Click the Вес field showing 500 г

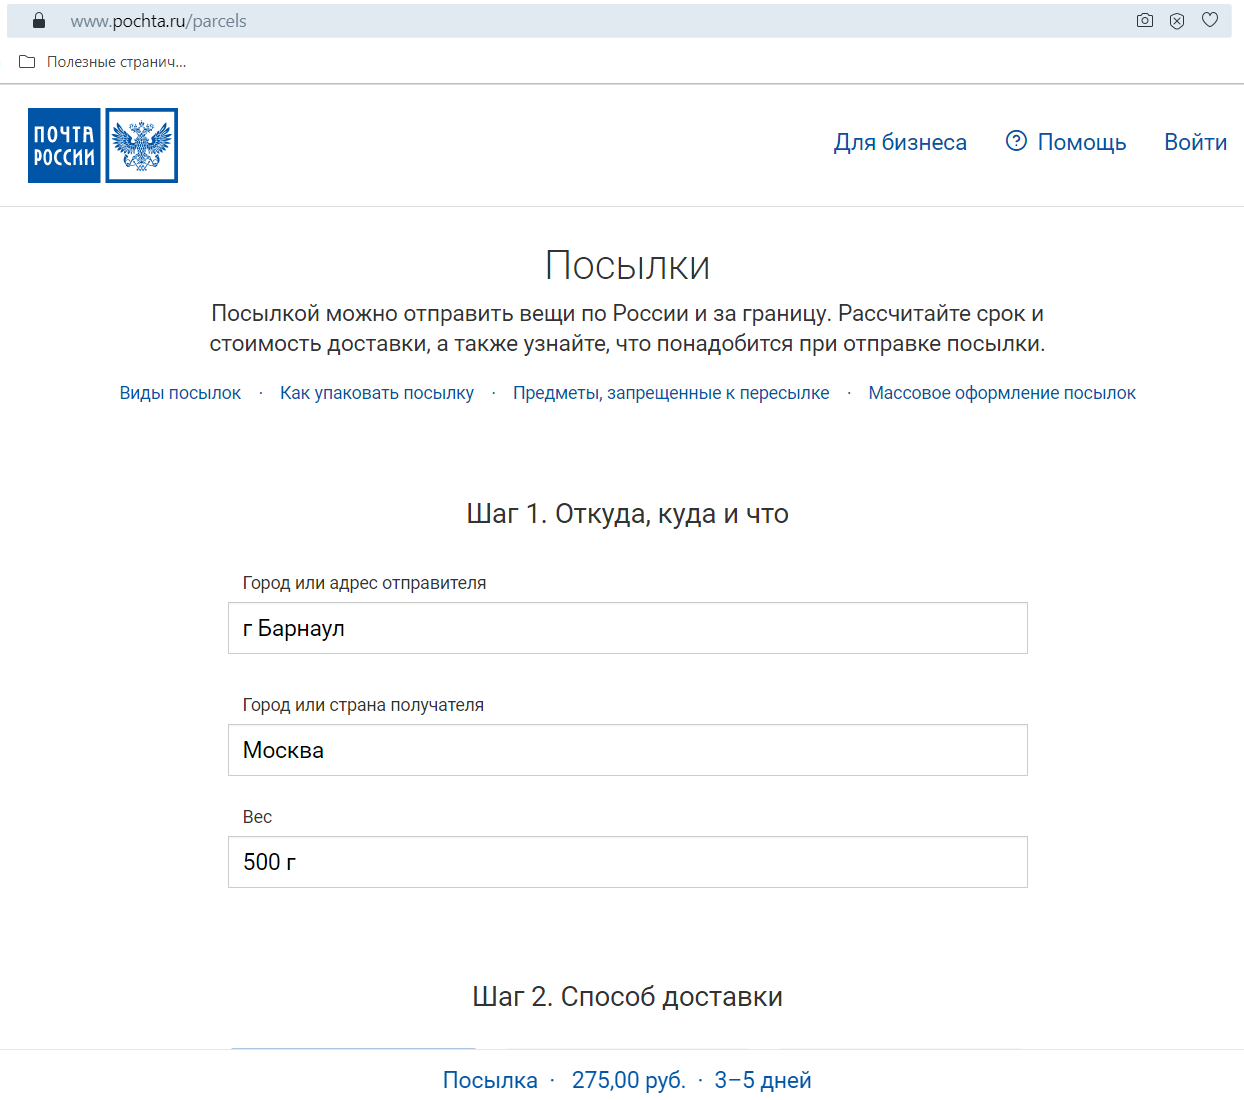pyautogui.click(x=628, y=862)
